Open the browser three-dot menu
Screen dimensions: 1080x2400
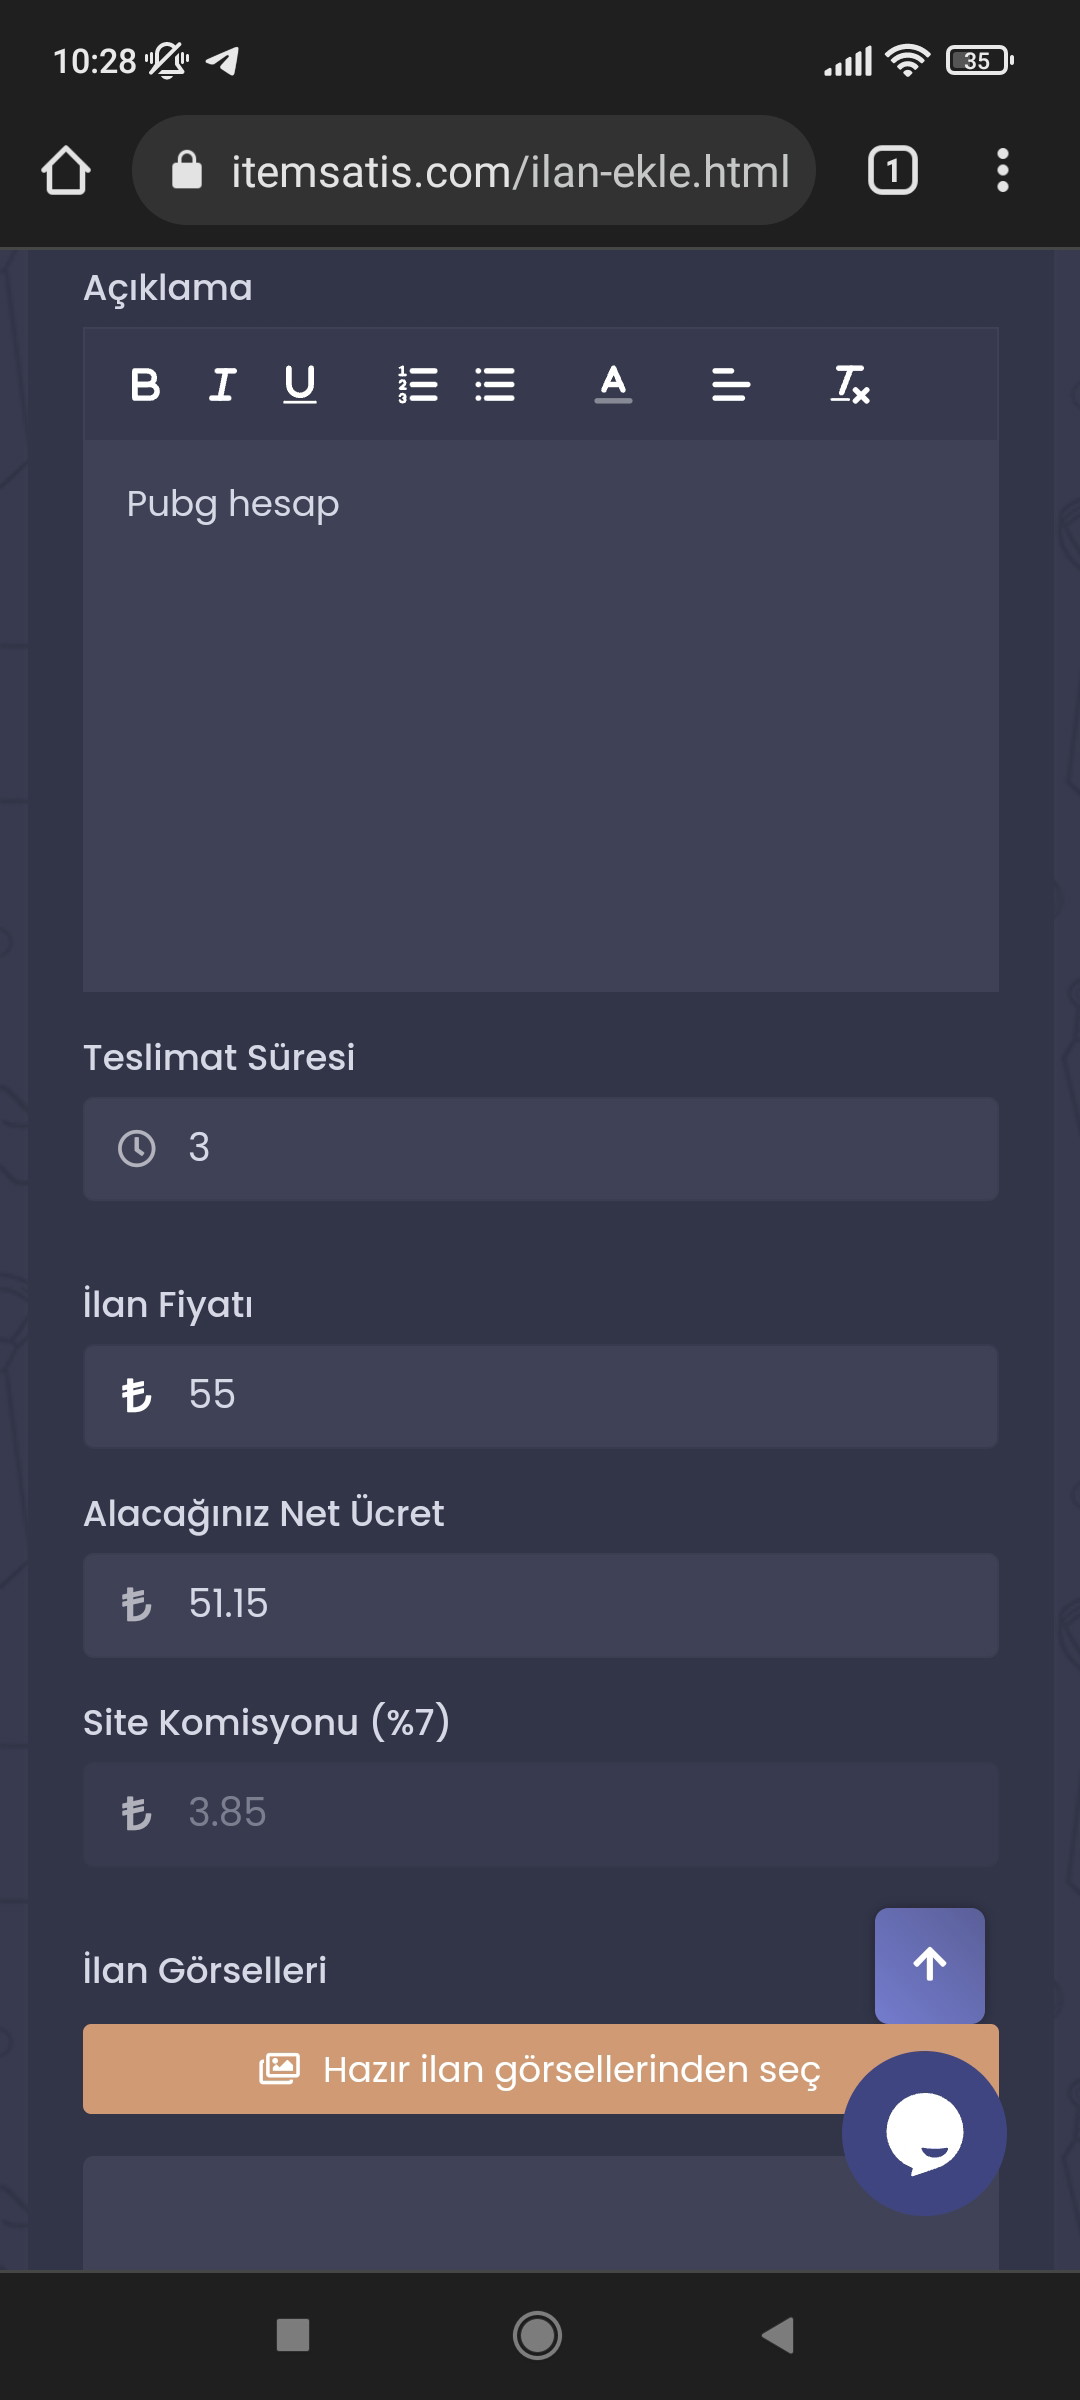(x=1002, y=170)
